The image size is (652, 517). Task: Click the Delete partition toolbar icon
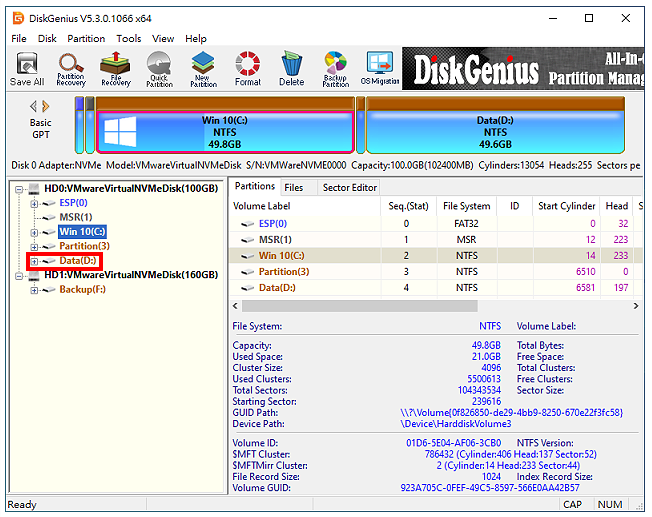click(291, 69)
